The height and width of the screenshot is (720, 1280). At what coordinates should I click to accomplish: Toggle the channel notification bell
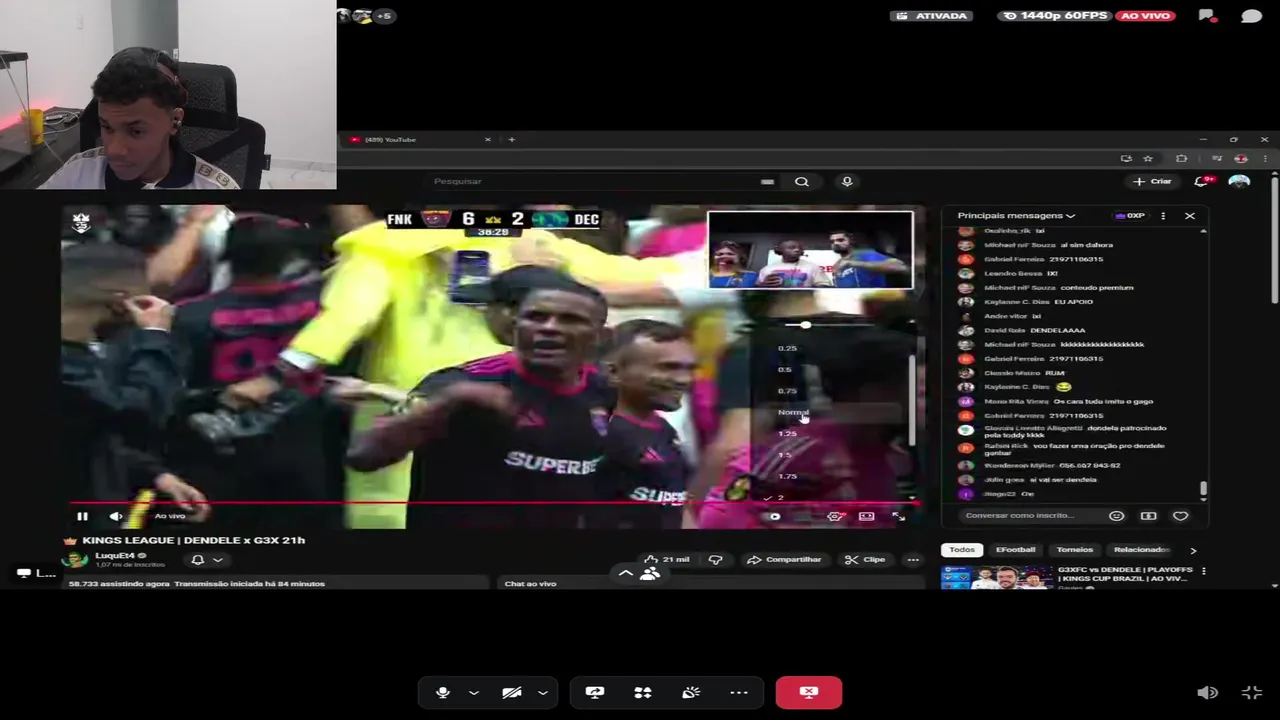pyautogui.click(x=197, y=560)
